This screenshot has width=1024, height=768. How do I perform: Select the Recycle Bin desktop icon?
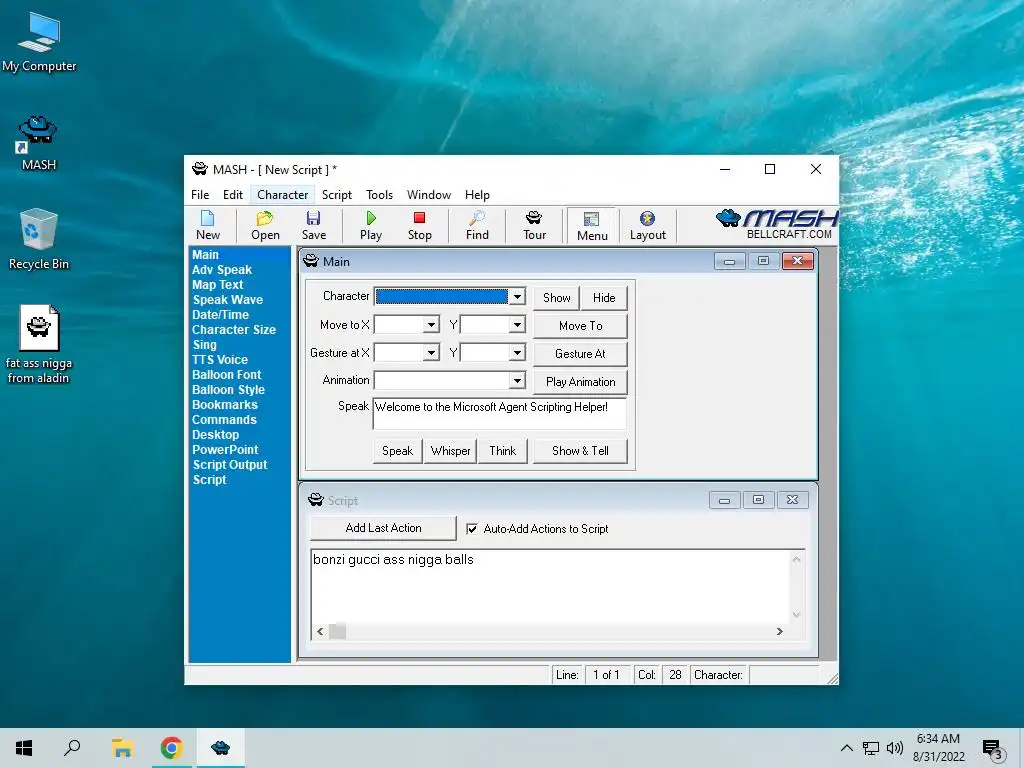39,239
